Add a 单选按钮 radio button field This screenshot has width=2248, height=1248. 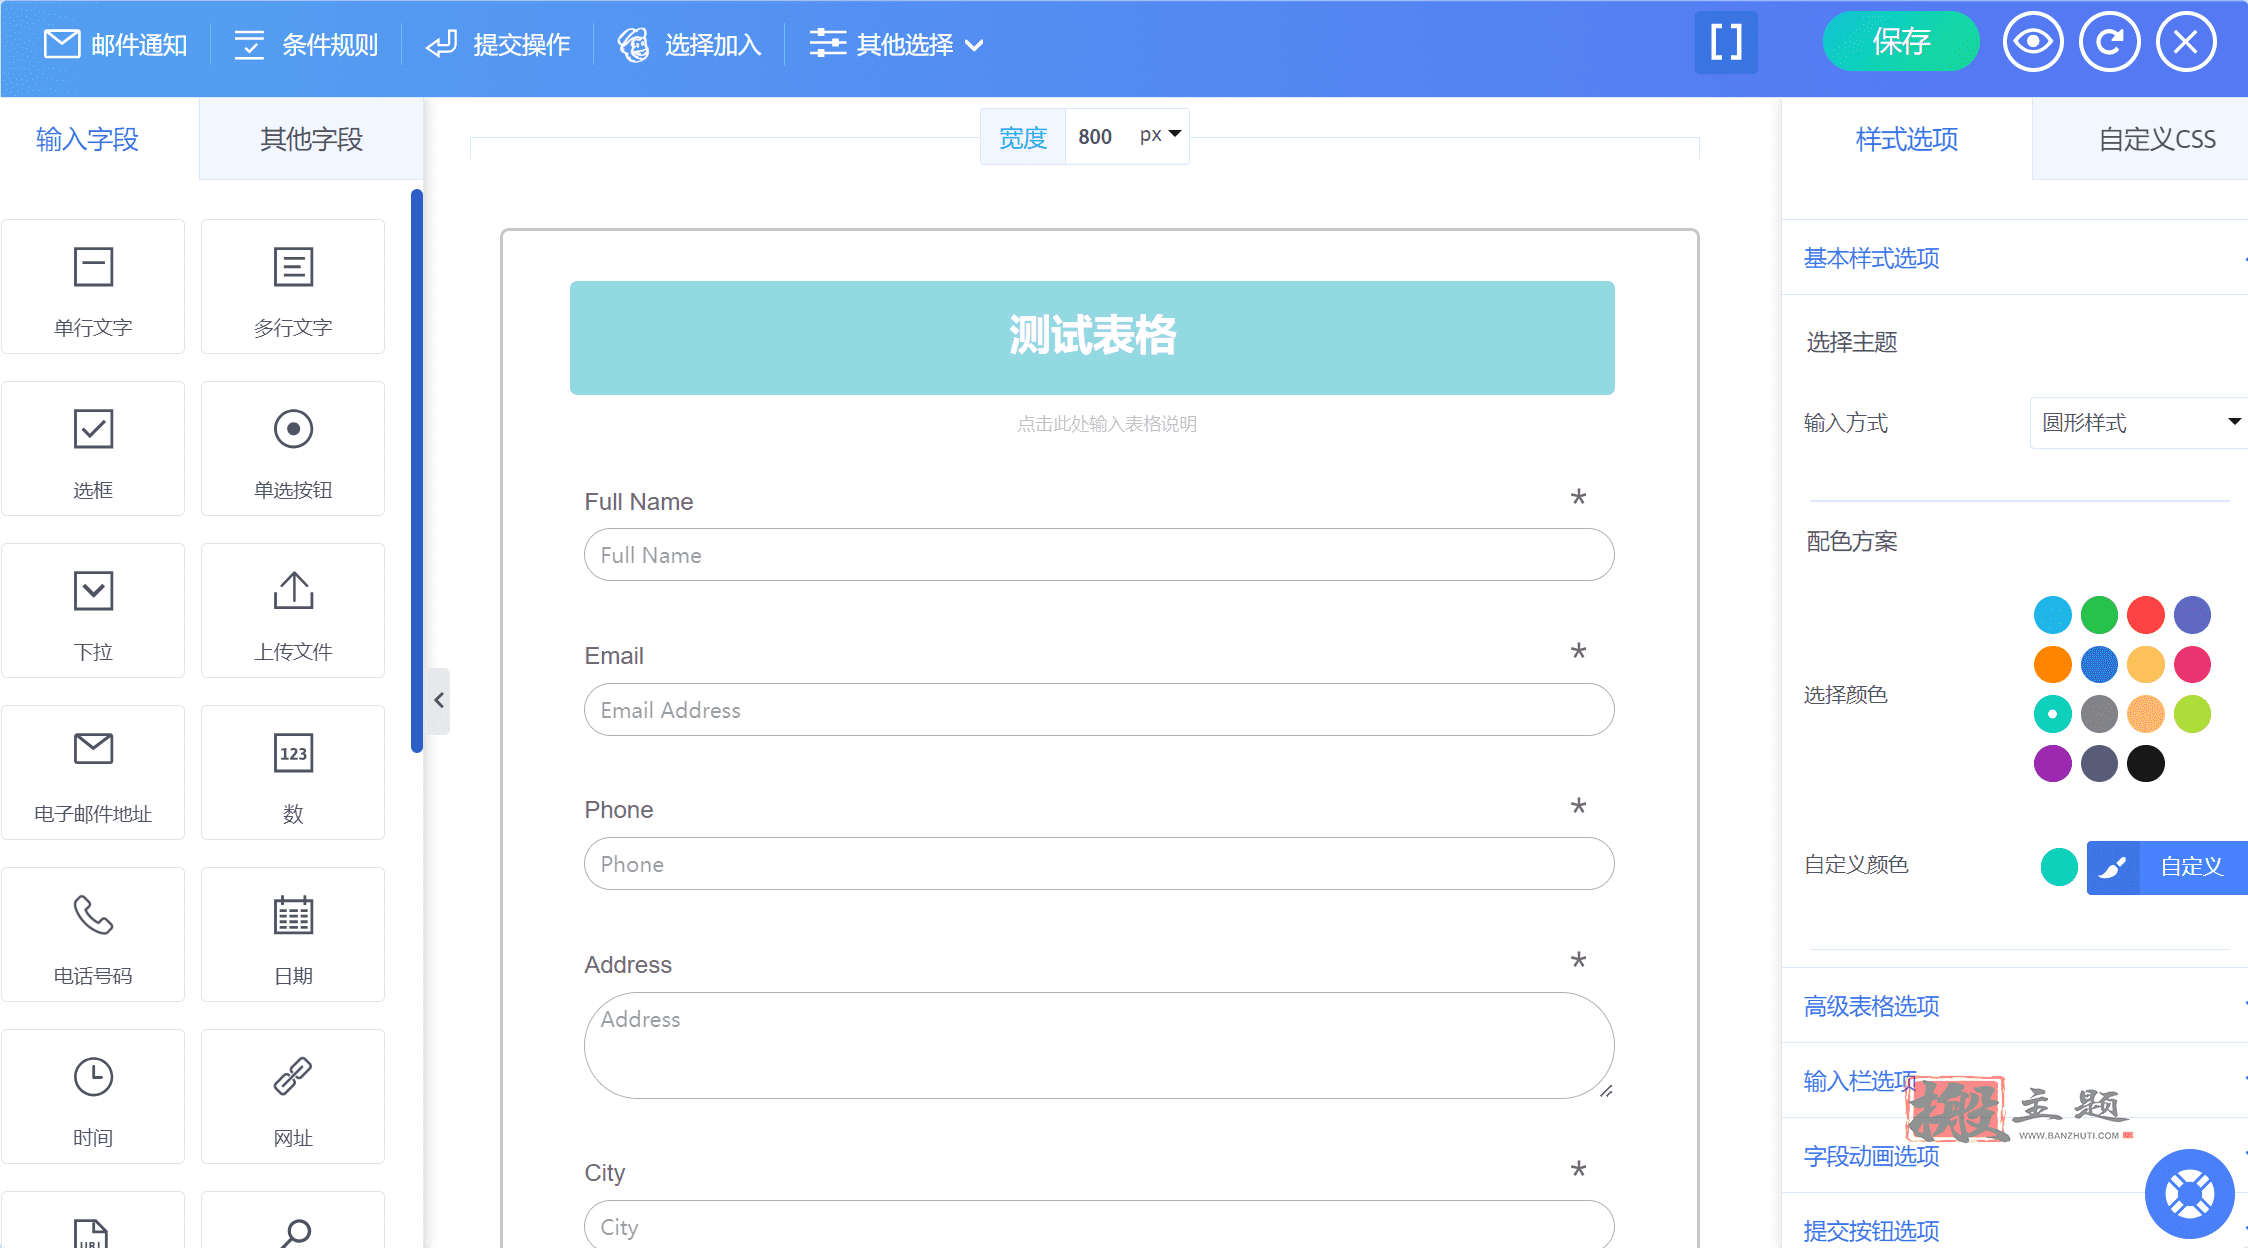tap(293, 449)
